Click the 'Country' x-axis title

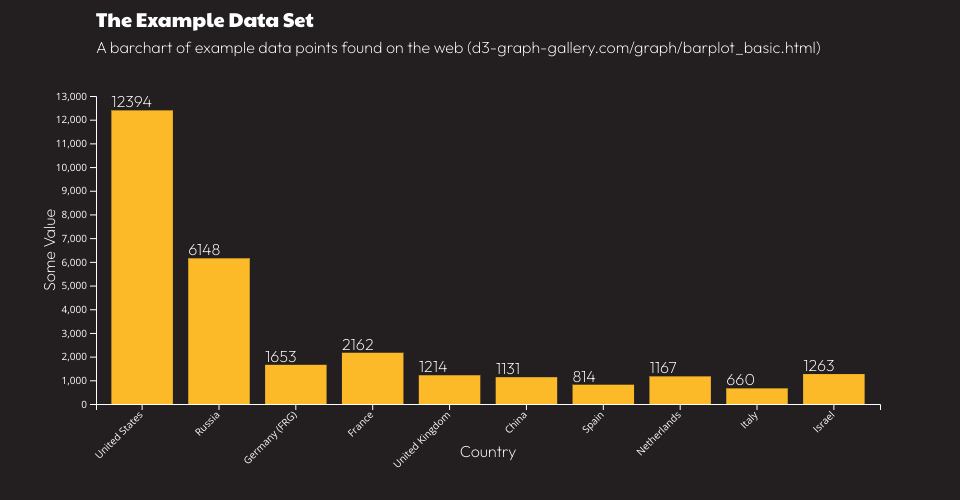pyautogui.click(x=488, y=452)
